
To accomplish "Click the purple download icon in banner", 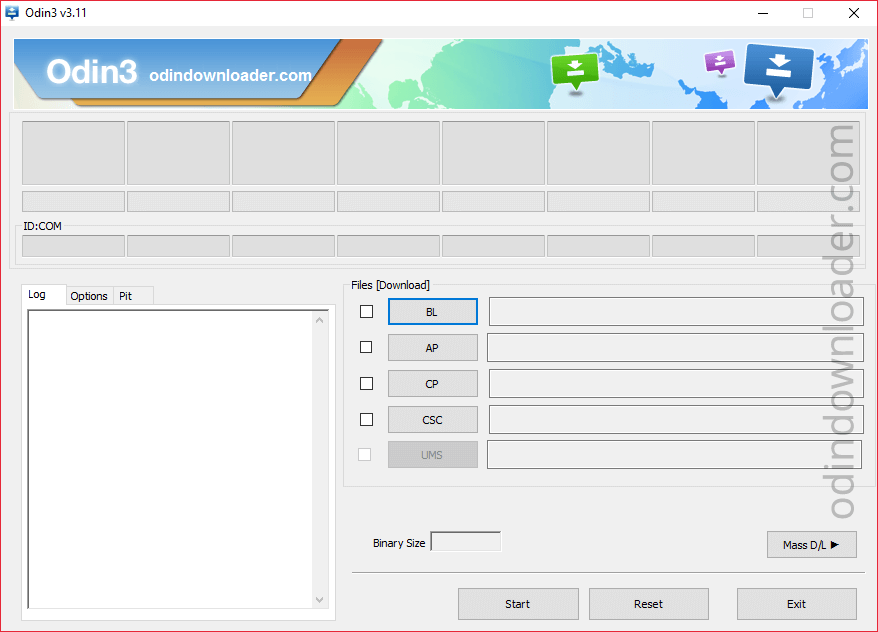I will coord(720,62).
